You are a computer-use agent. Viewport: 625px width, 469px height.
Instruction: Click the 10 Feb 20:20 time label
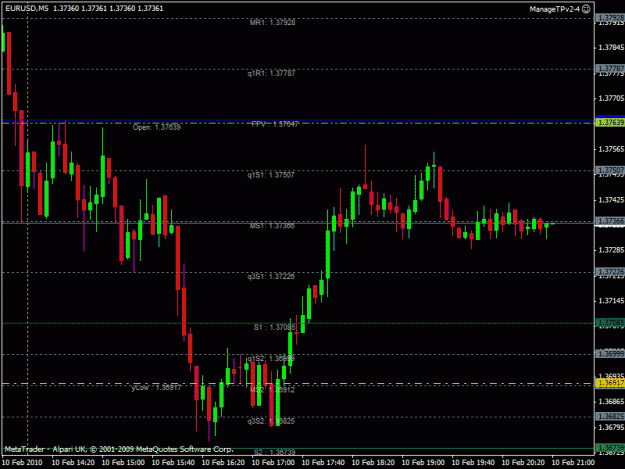[x=523, y=463]
